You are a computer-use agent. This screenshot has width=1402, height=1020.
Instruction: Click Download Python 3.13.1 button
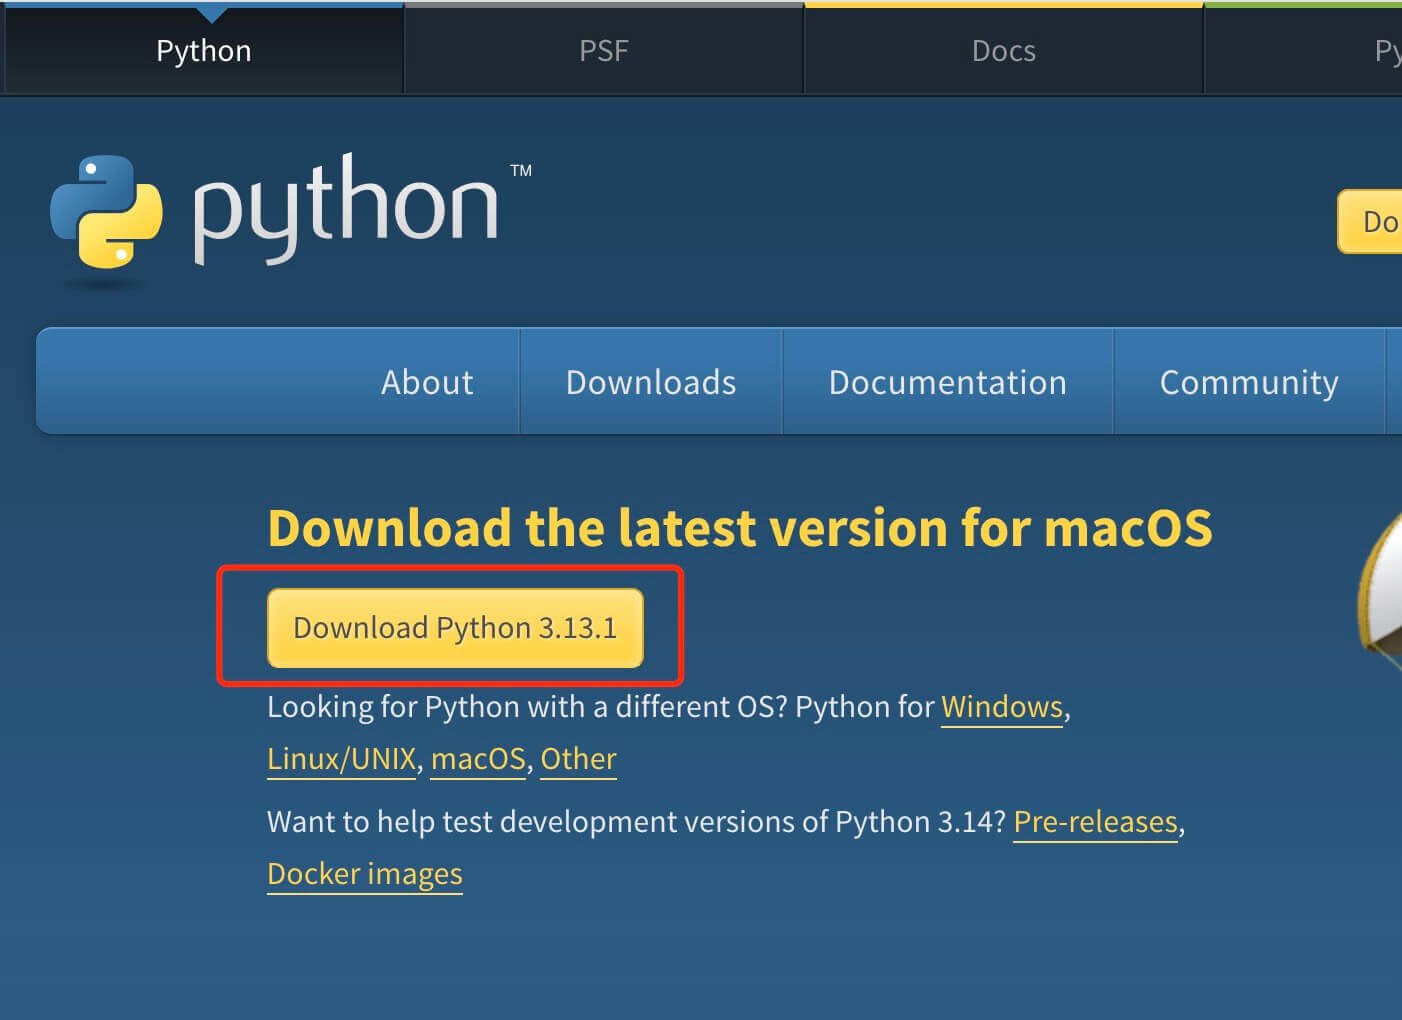click(x=455, y=628)
